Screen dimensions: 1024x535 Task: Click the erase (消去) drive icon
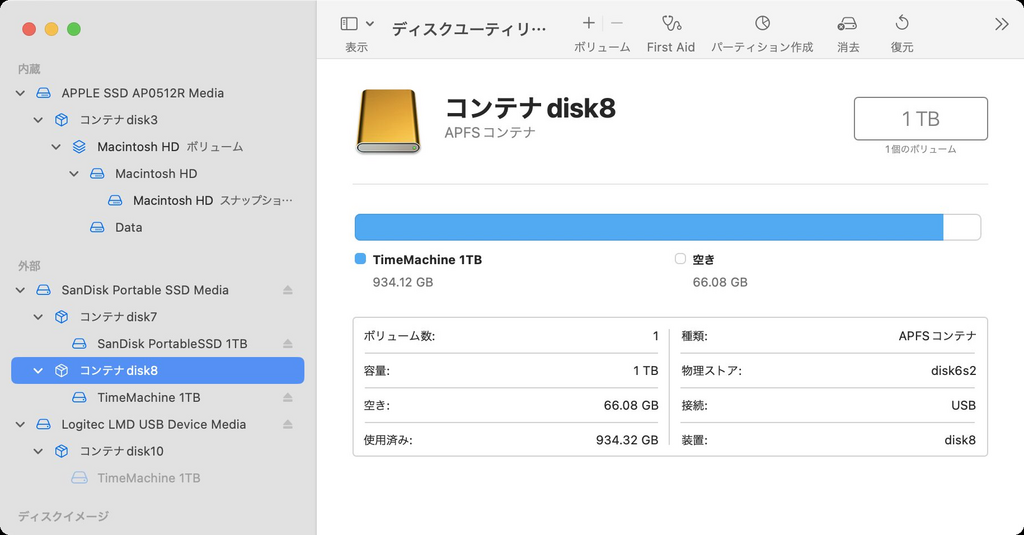tap(847, 24)
